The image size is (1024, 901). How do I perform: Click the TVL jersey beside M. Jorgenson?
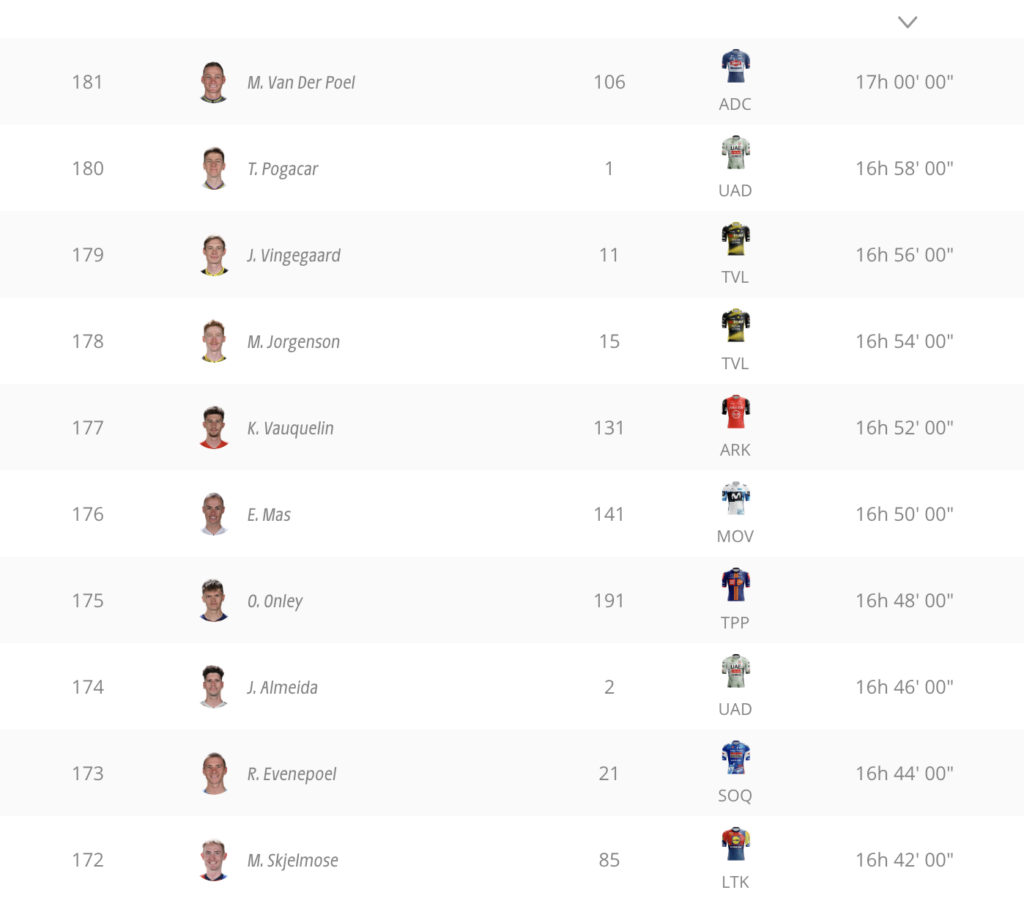pyautogui.click(x=735, y=325)
